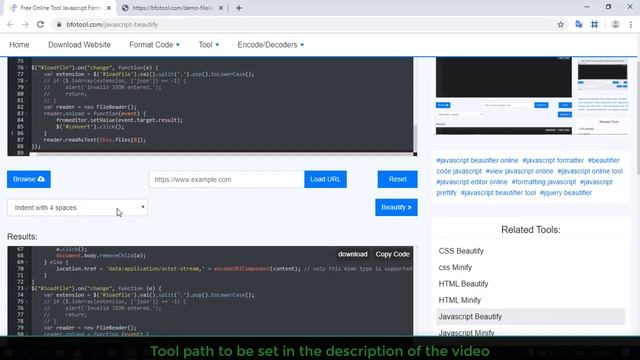
Task: Collapse the code fold arrow at line 83
Action: [27, 113]
